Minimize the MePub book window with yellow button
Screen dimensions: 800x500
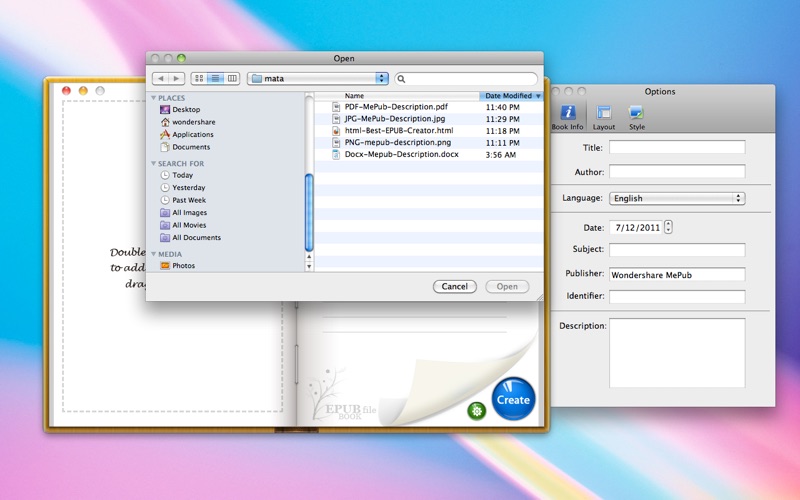coord(83,91)
